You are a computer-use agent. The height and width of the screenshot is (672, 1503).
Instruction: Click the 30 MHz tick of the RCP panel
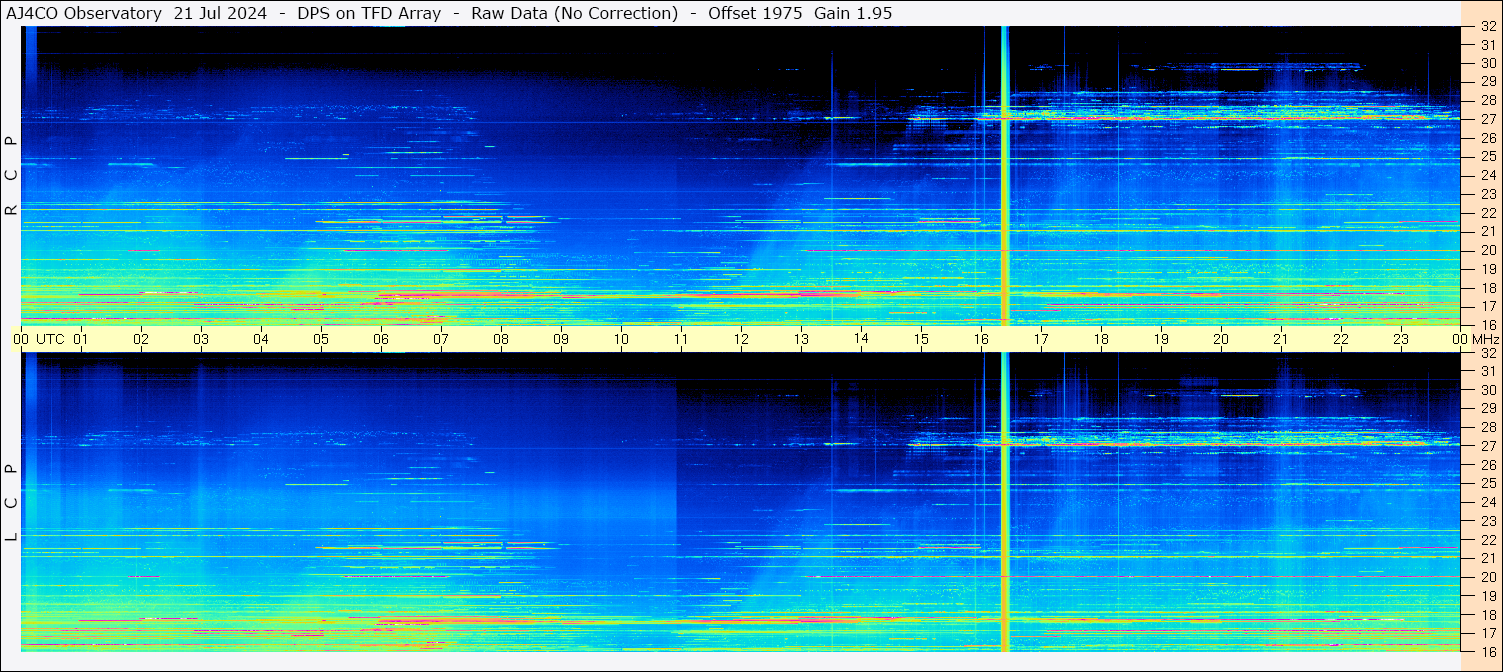click(1488, 64)
